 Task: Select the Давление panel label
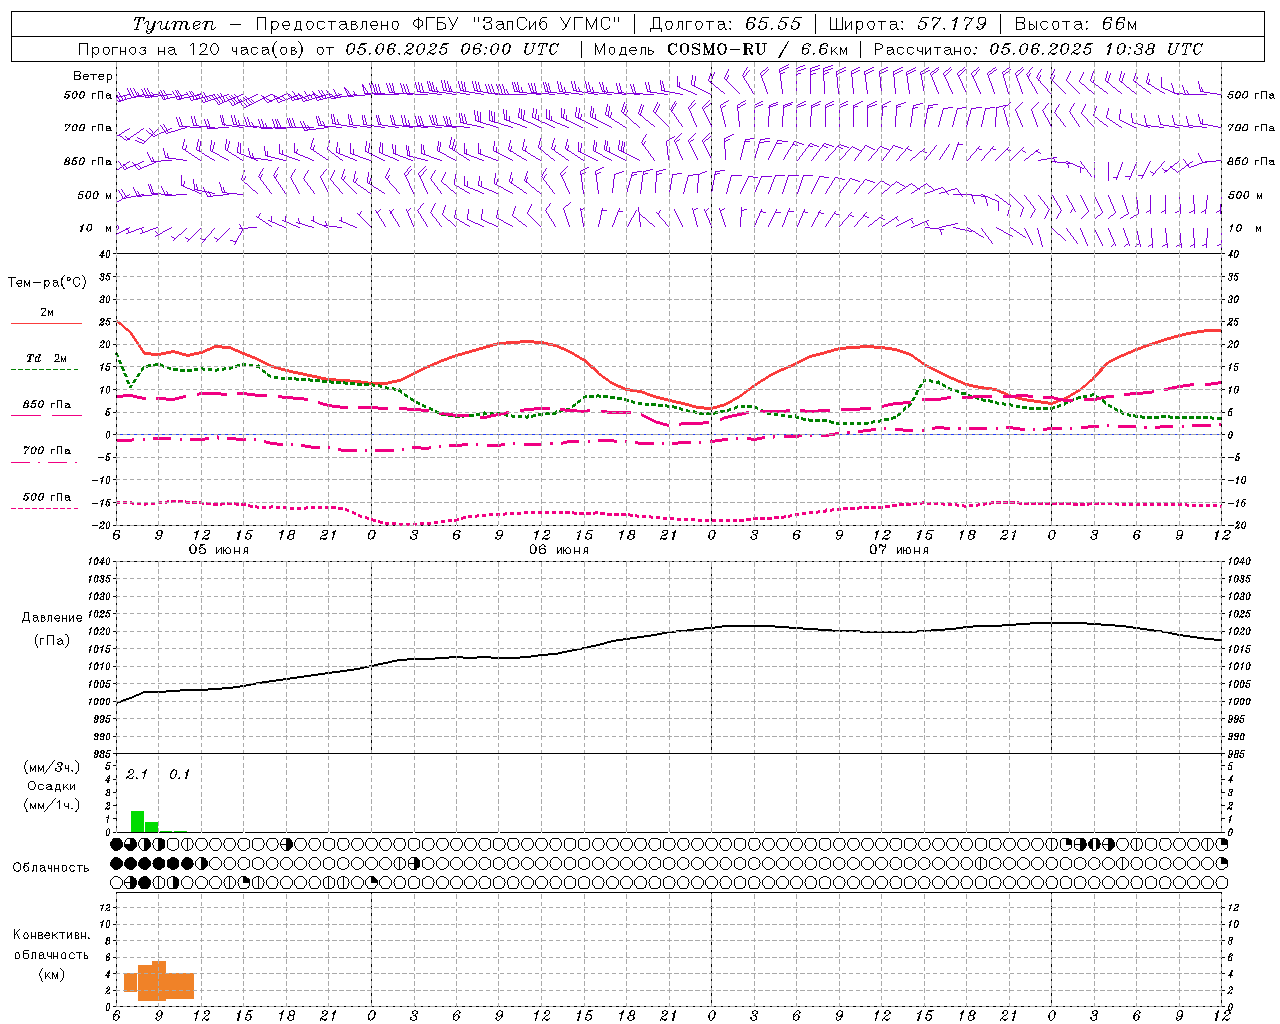tap(52, 618)
